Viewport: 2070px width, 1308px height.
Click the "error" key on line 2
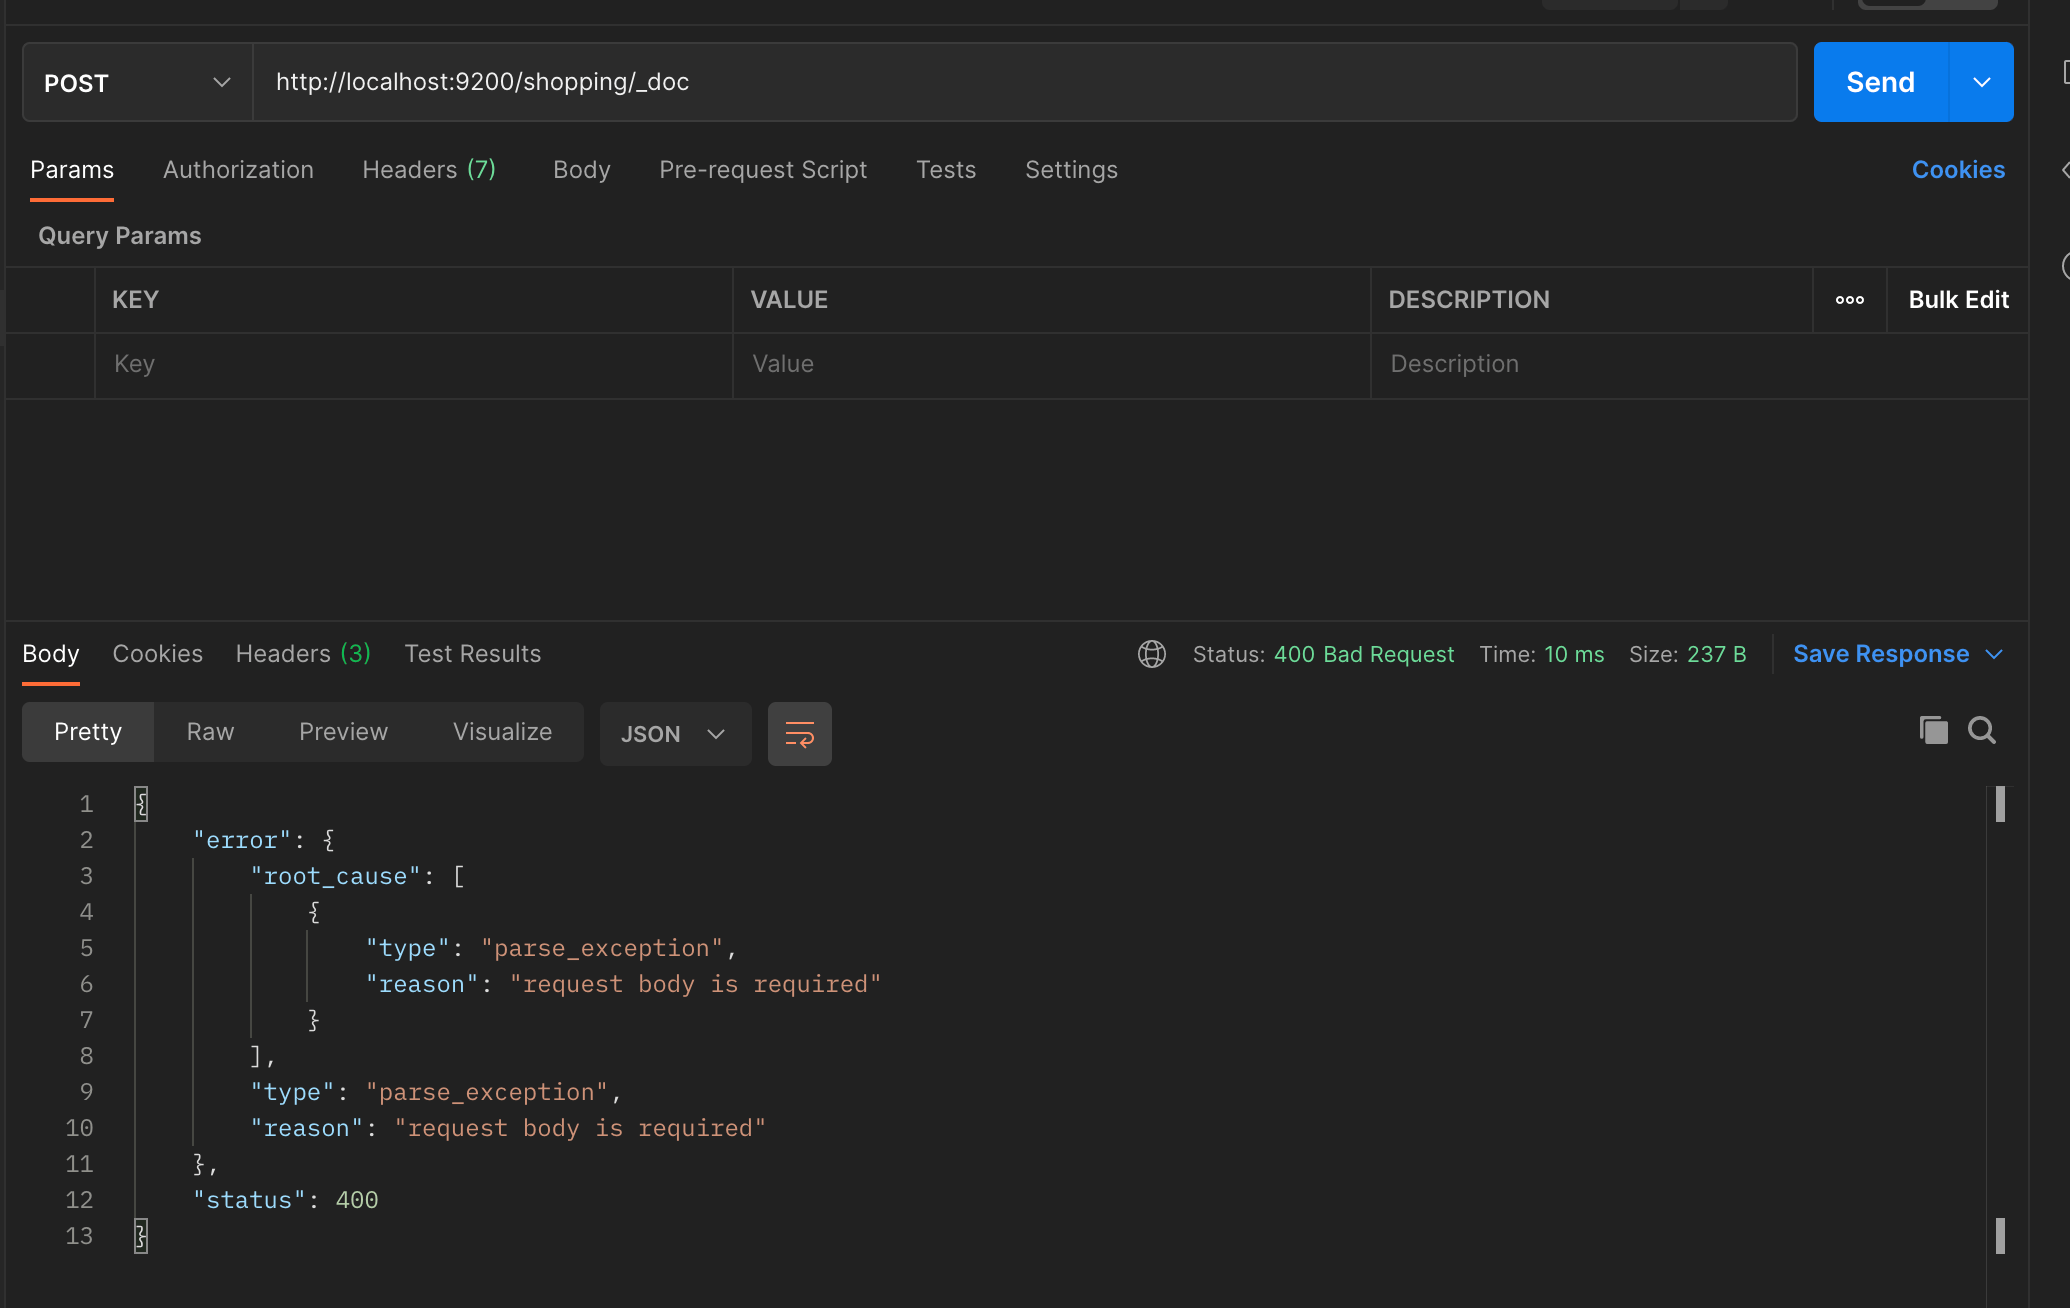click(x=242, y=840)
